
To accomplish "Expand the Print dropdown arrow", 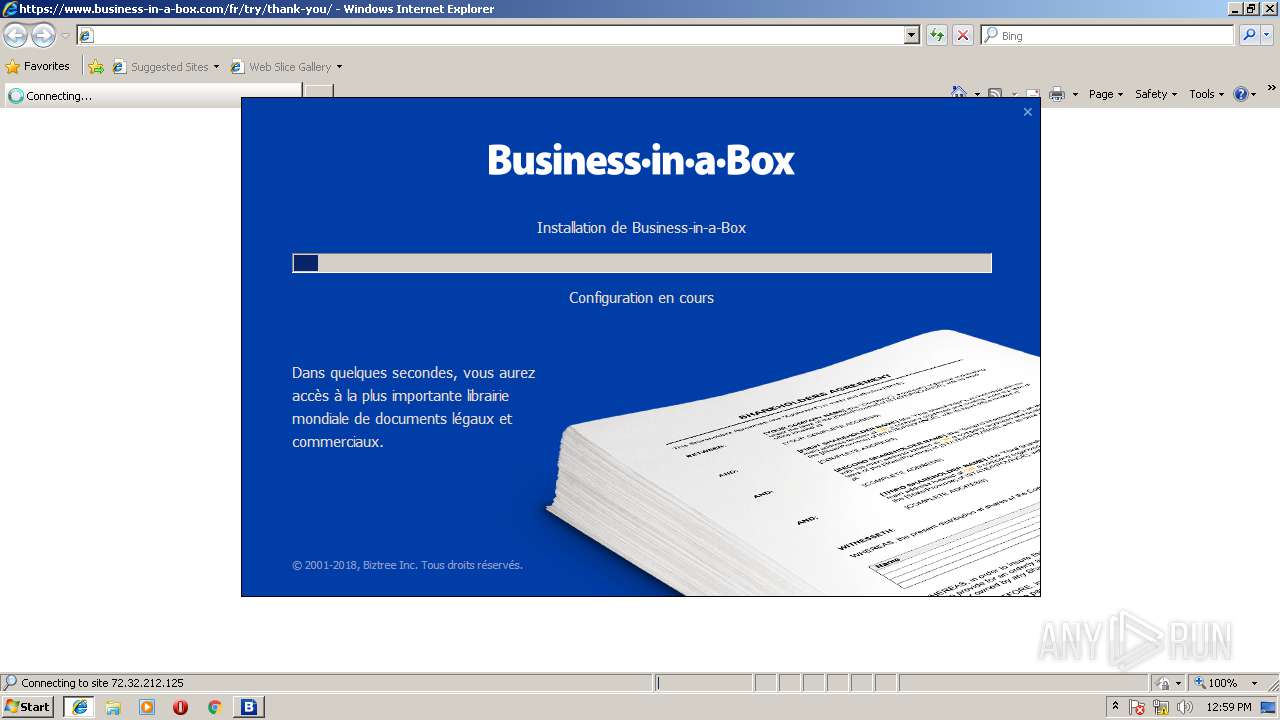I will click(1075, 94).
